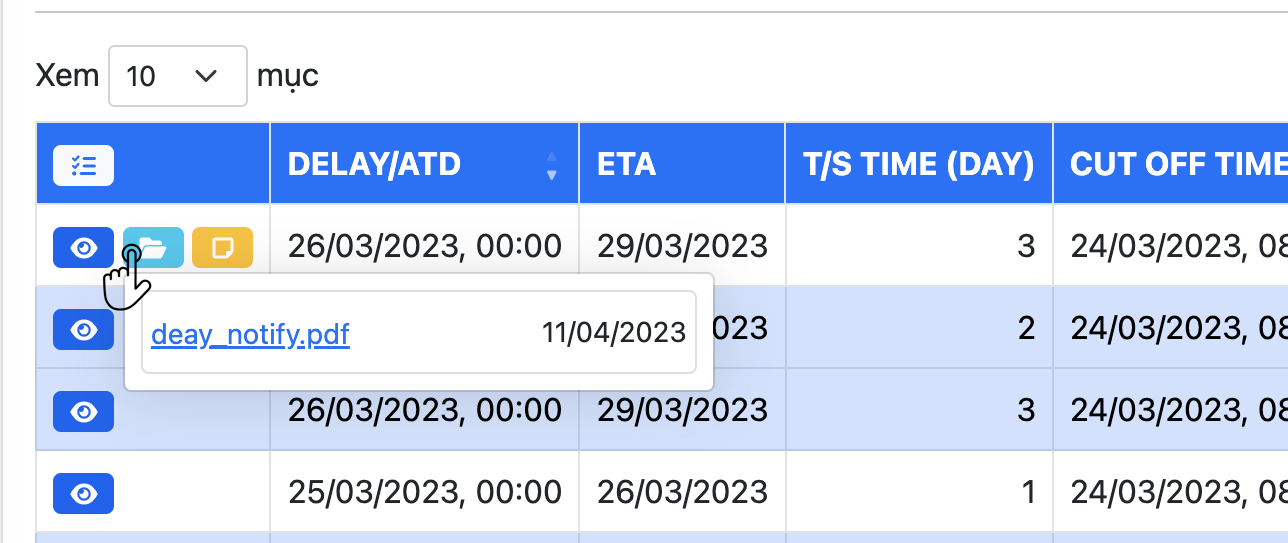Open the yellow note icon in first row
Image resolution: width=1288 pixels, height=543 pixels.
222,247
